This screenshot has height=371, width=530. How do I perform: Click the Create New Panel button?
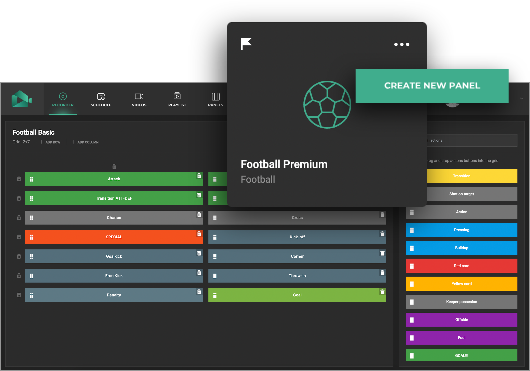(x=432, y=86)
